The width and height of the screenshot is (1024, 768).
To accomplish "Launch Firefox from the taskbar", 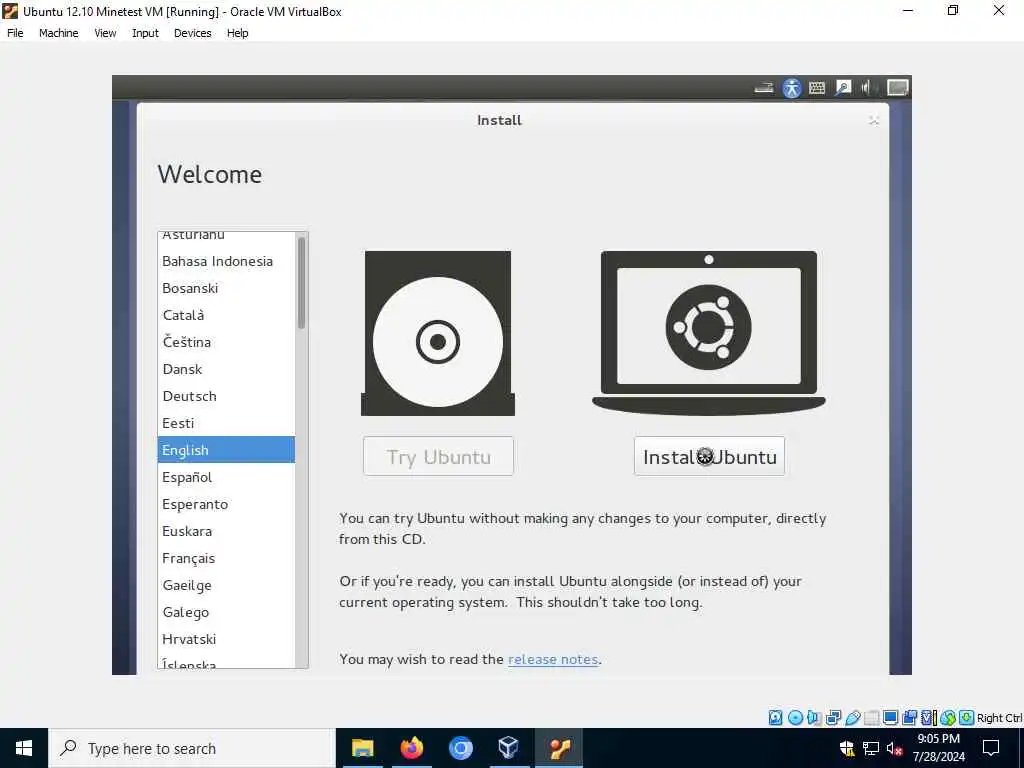I will pos(411,748).
